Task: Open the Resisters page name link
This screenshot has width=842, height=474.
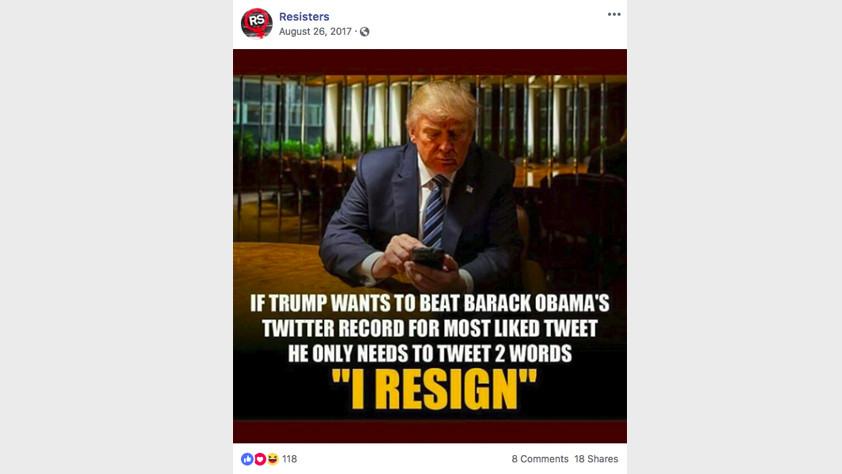Action: click(x=304, y=17)
